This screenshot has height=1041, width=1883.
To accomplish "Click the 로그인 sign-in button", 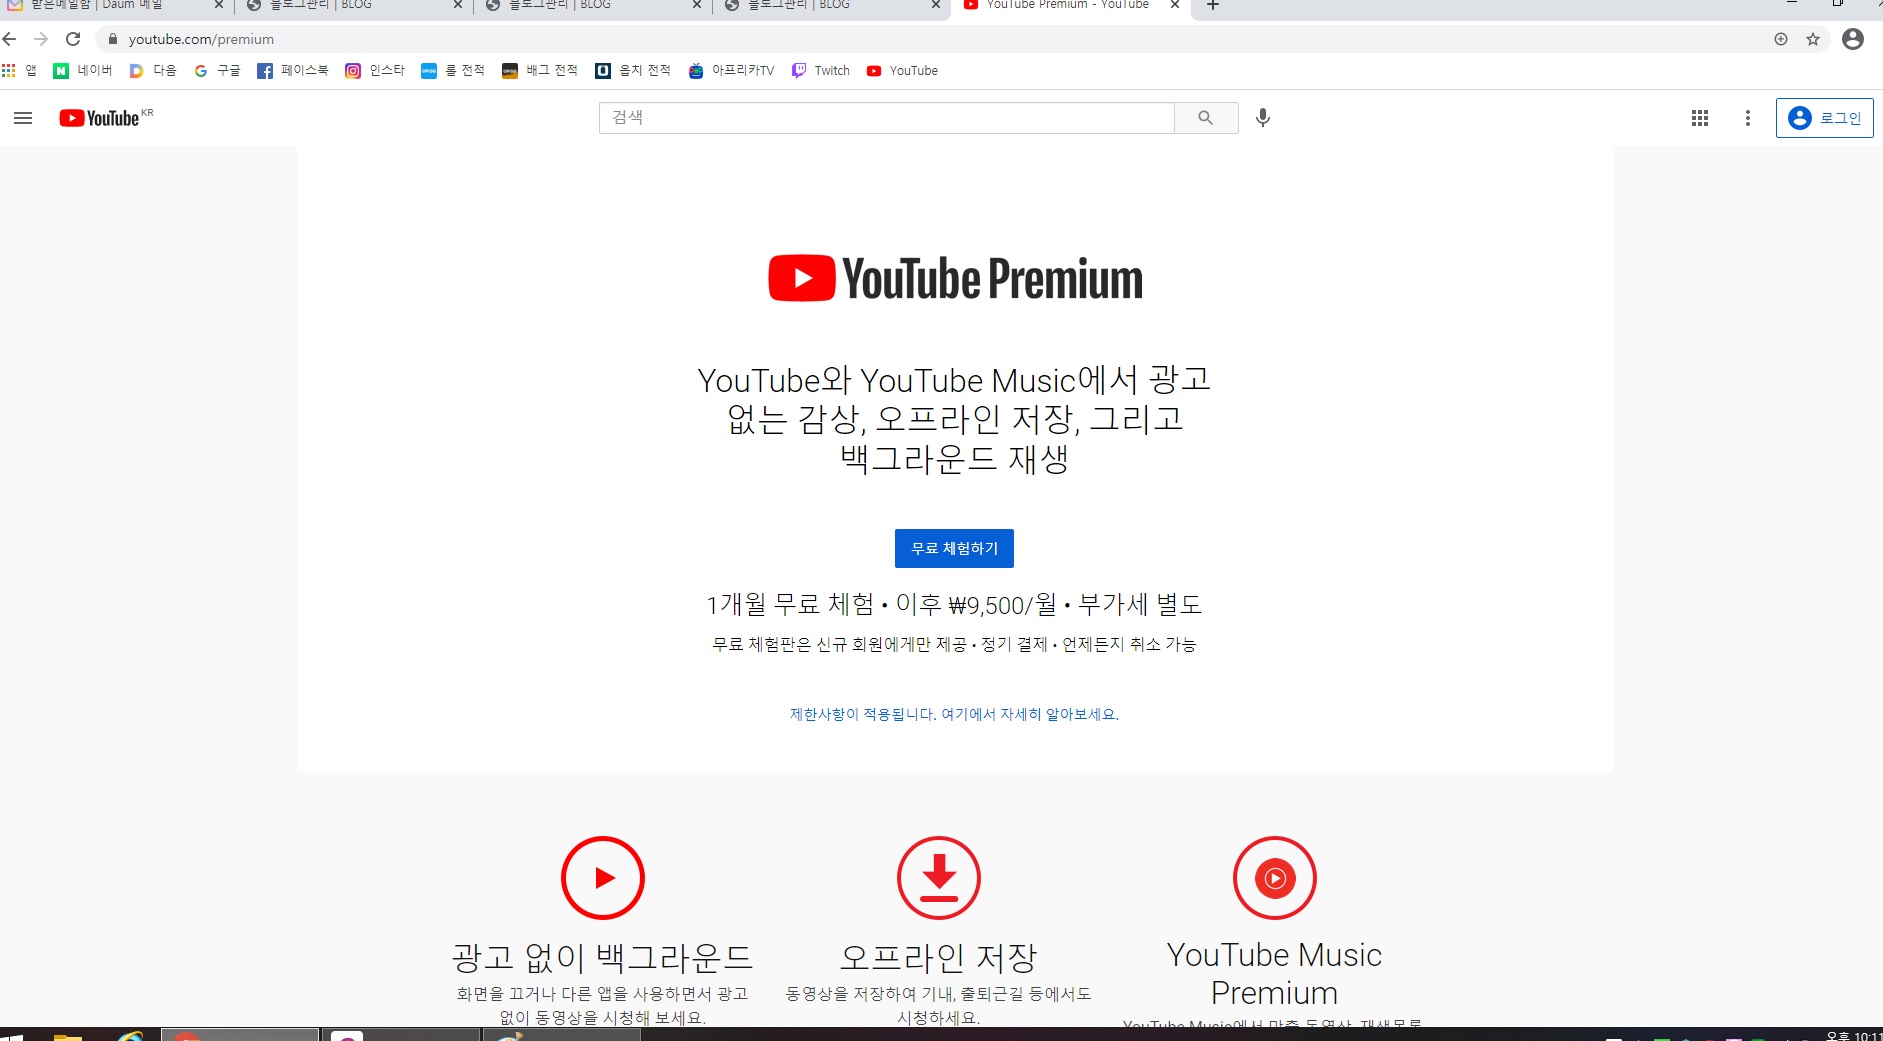I will tap(1824, 118).
